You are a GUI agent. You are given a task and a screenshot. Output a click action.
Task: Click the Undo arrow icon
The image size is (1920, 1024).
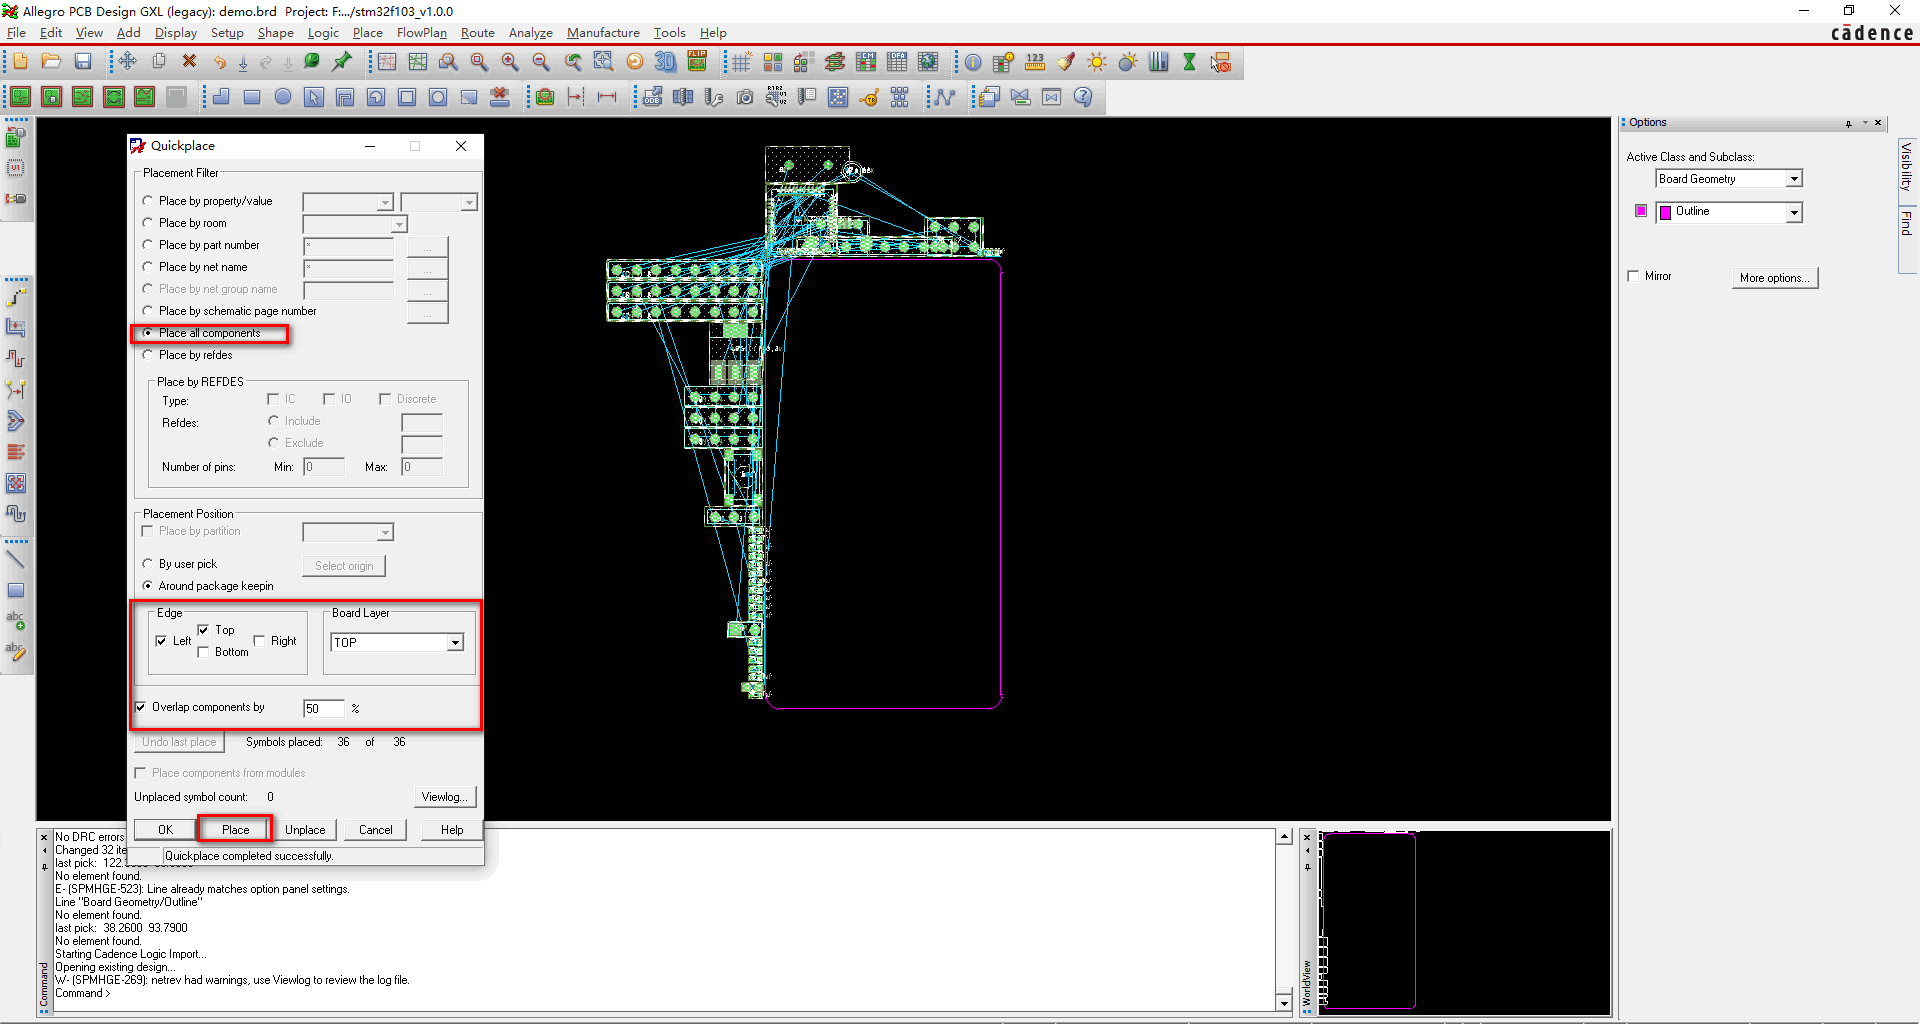pos(220,62)
